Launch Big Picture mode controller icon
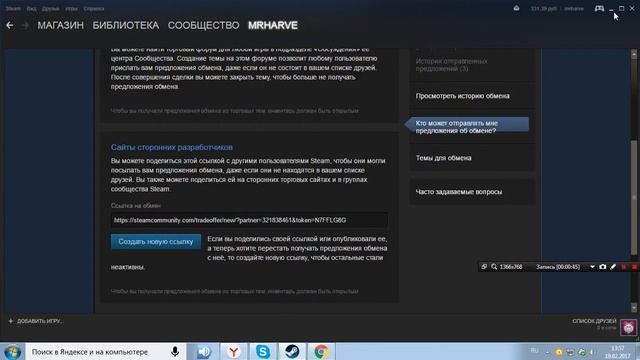The height and width of the screenshot is (360, 640). [x=599, y=8]
